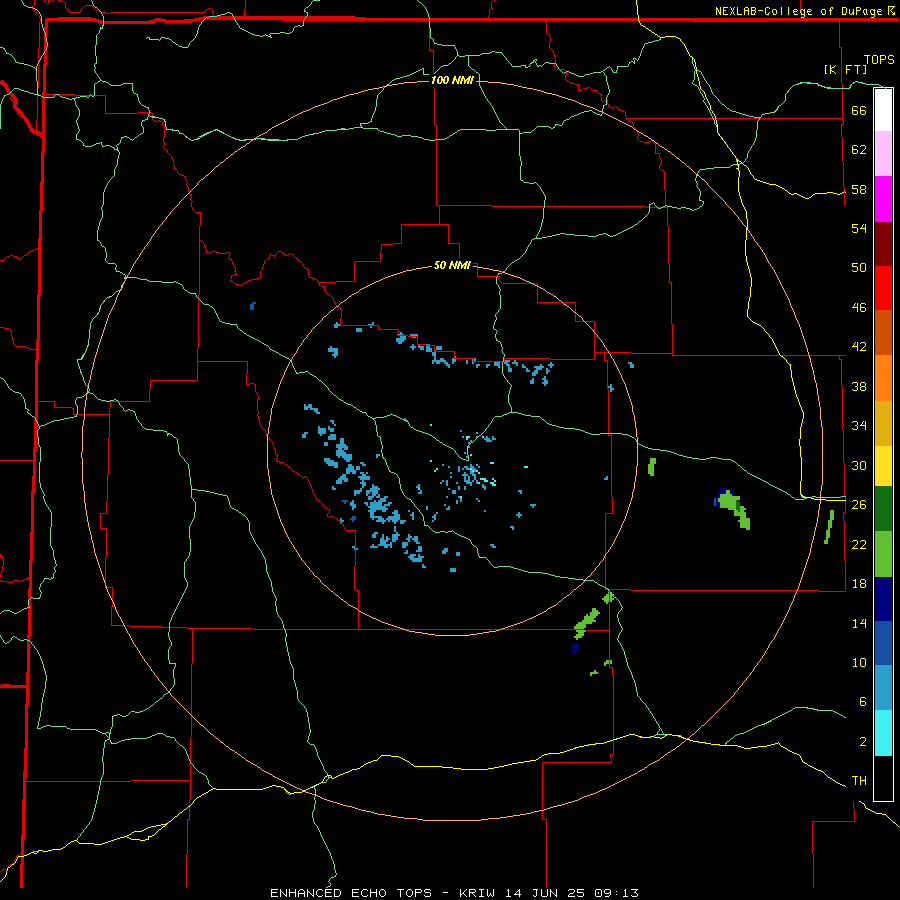Click the "TH" threshold legend label
Screen dimensions: 900x900
859,781
